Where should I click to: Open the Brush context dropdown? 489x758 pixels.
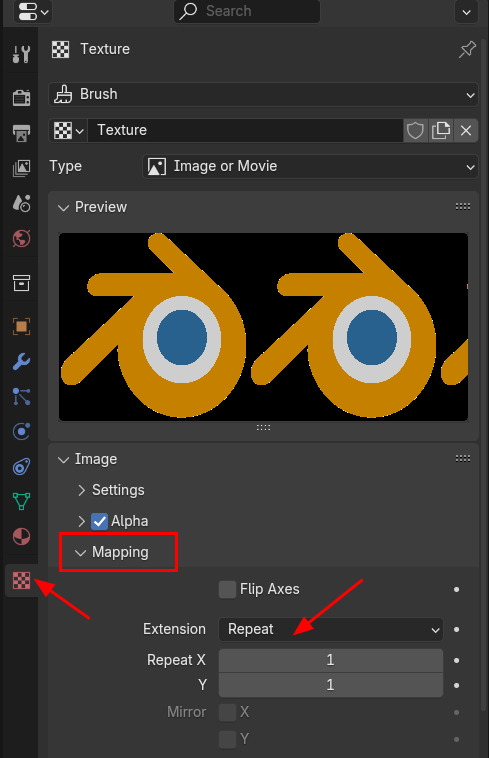tap(263, 94)
